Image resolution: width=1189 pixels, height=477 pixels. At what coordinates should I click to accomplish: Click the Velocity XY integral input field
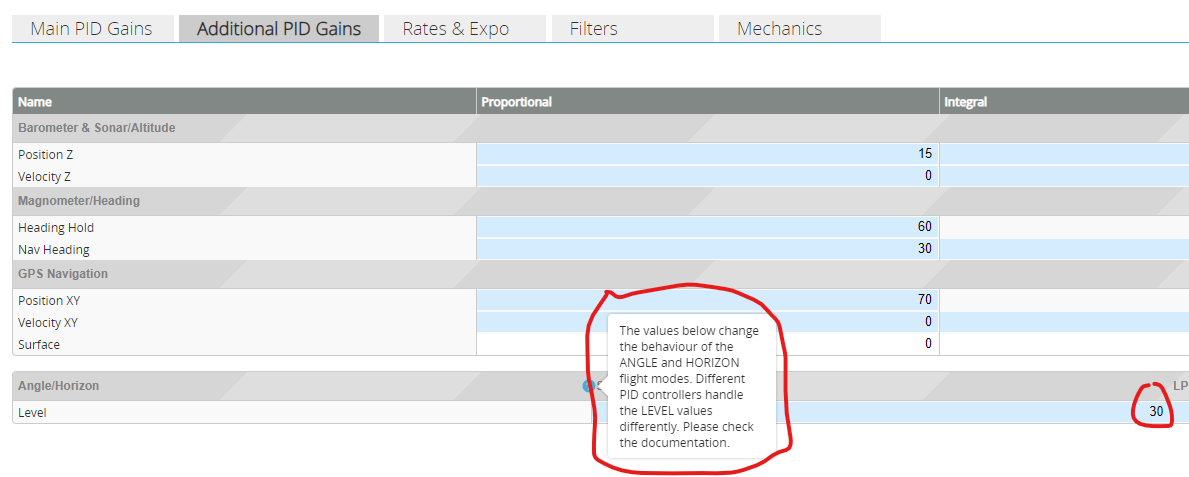point(1063,322)
